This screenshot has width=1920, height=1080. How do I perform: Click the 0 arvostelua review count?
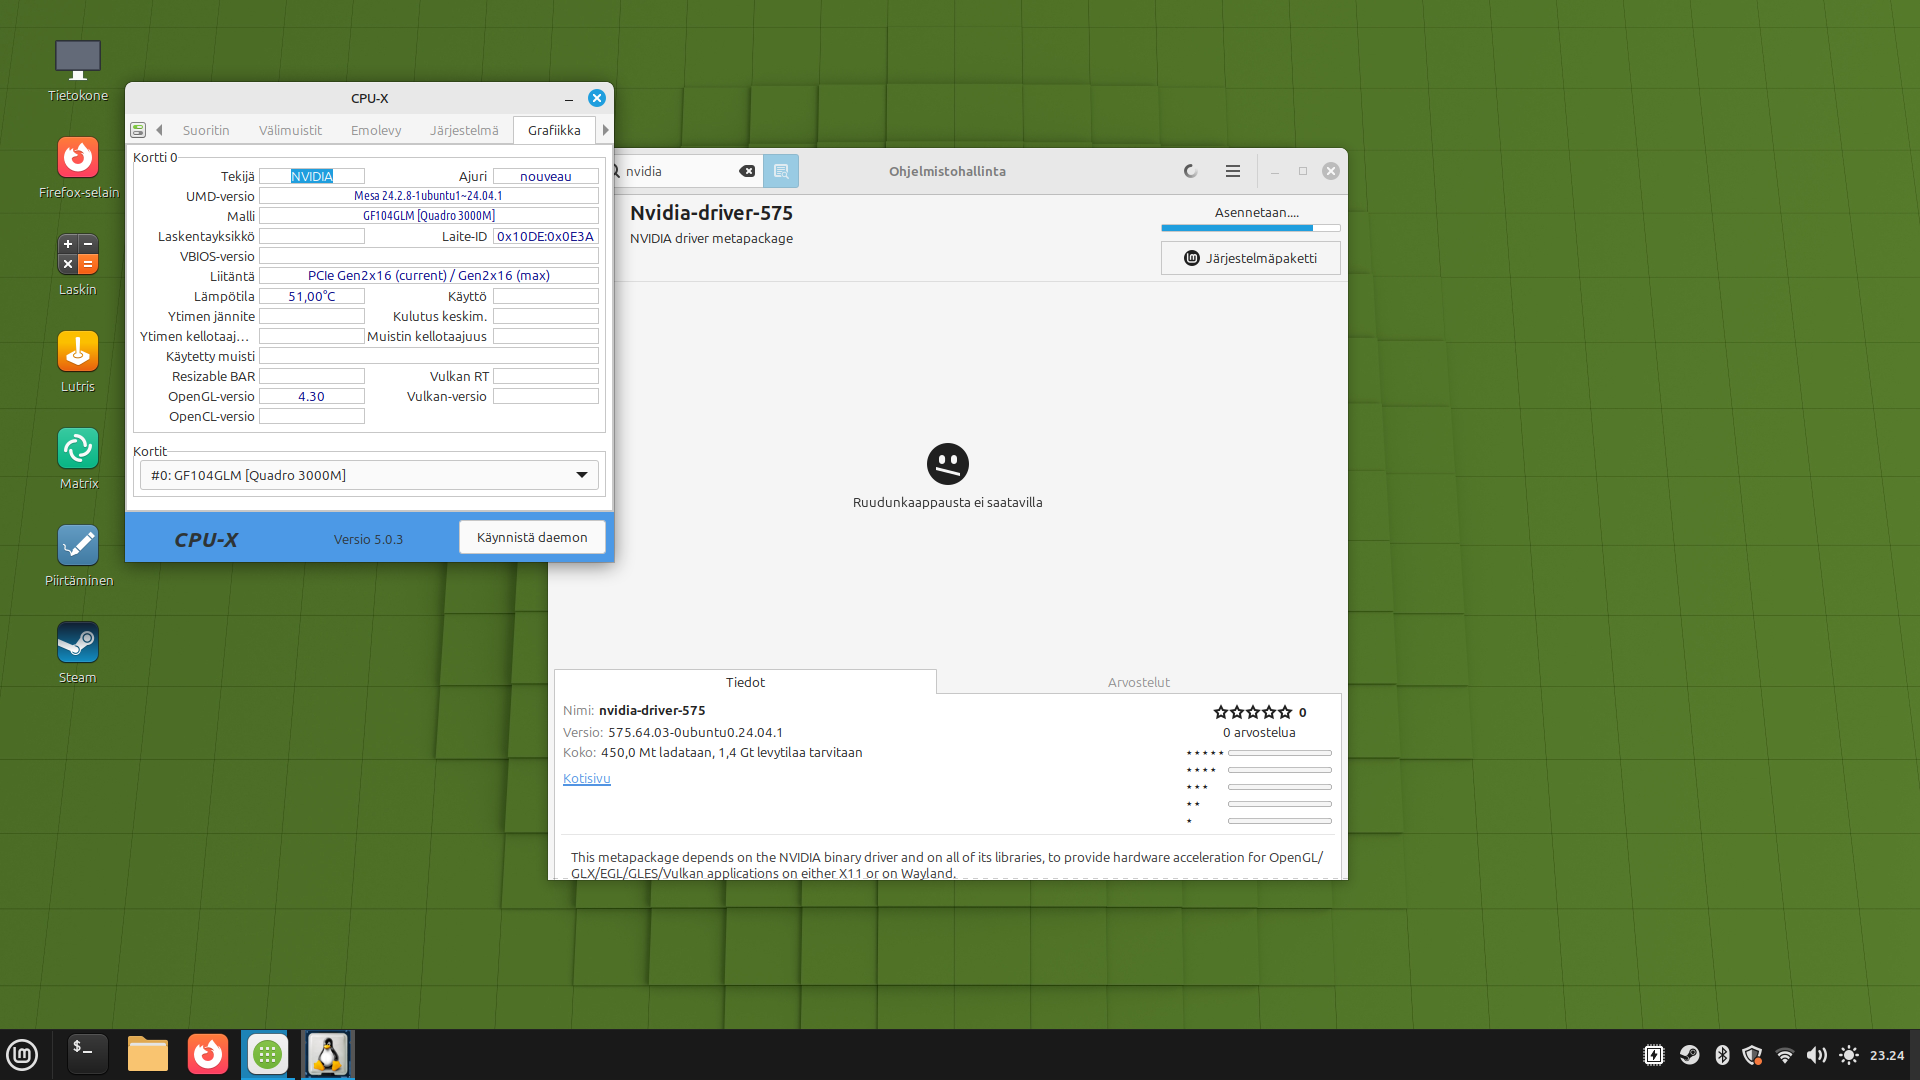pyautogui.click(x=1259, y=733)
